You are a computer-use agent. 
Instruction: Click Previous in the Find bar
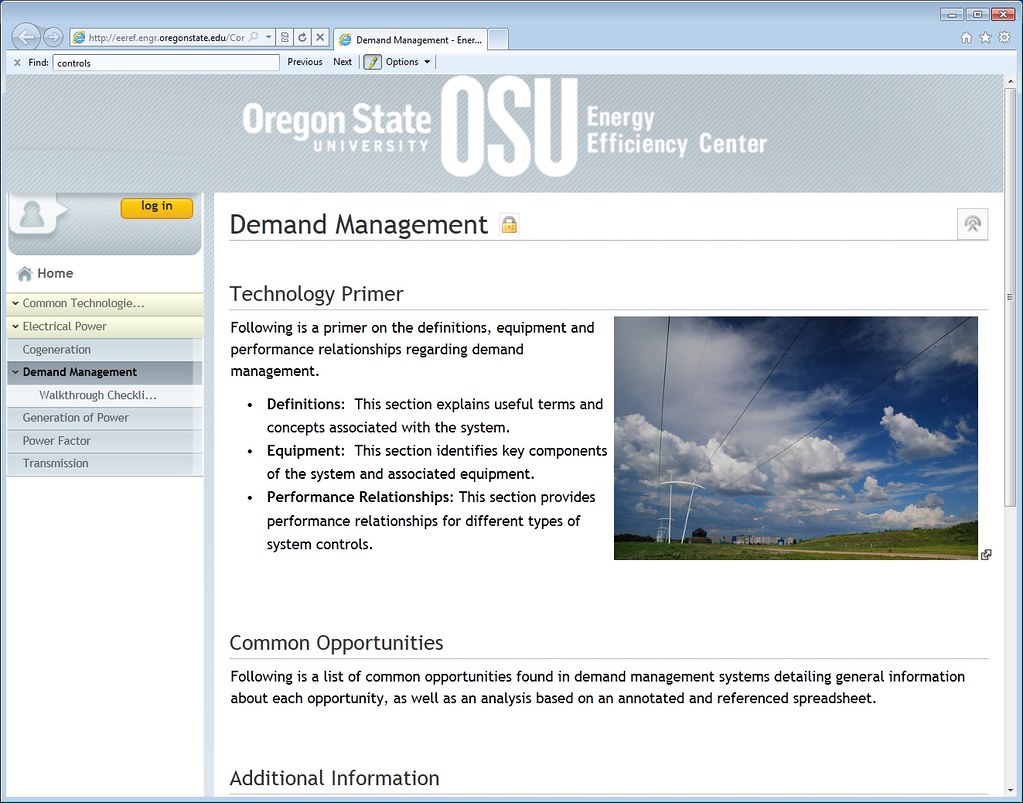[x=305, y=62]
